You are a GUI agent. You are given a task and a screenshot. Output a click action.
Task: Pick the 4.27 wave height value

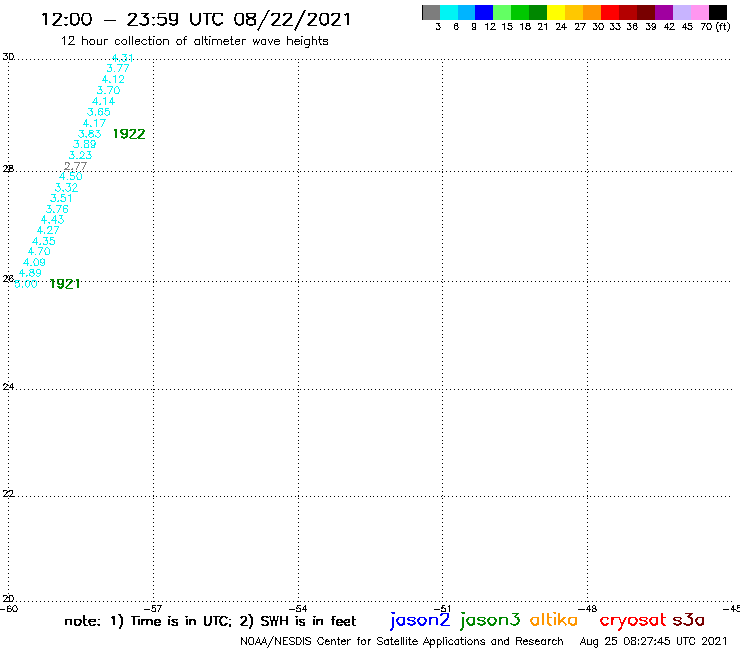coord(48,230)
